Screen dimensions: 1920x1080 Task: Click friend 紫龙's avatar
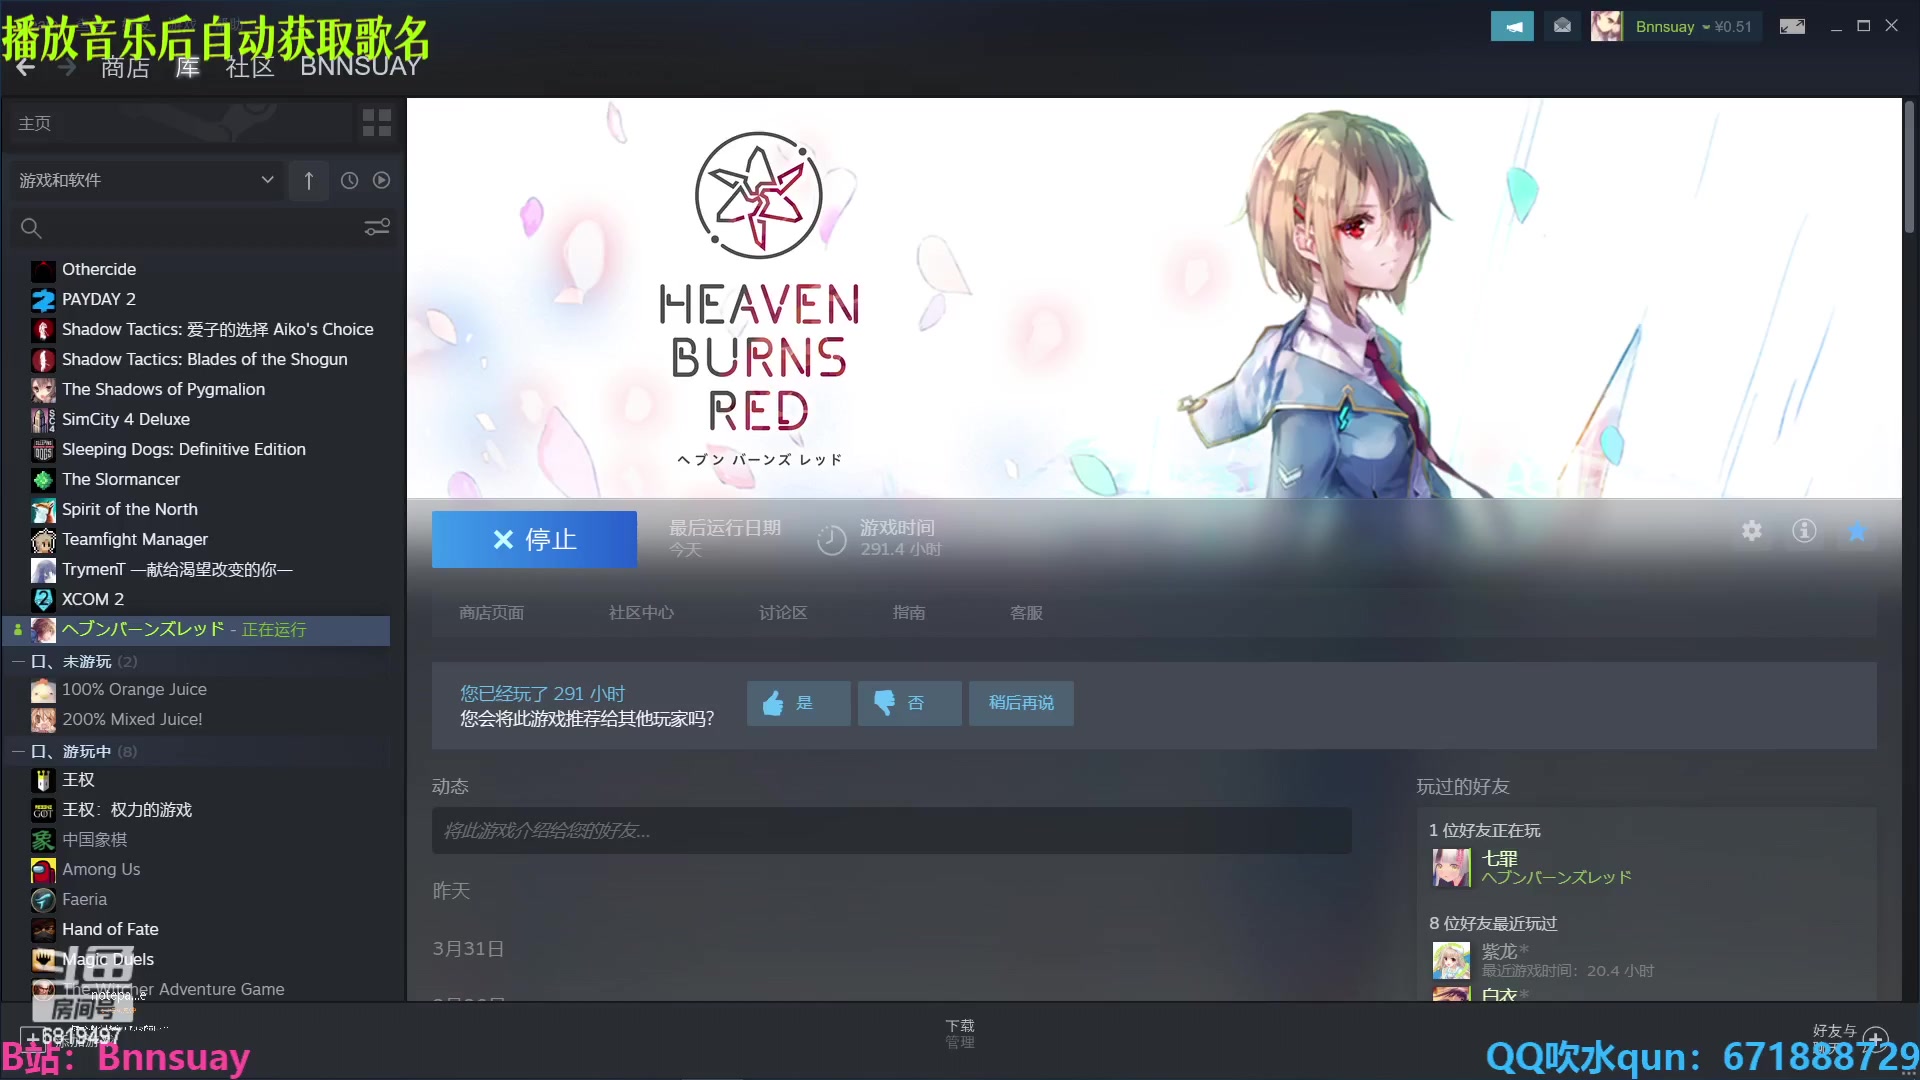tap(1451, 961)
